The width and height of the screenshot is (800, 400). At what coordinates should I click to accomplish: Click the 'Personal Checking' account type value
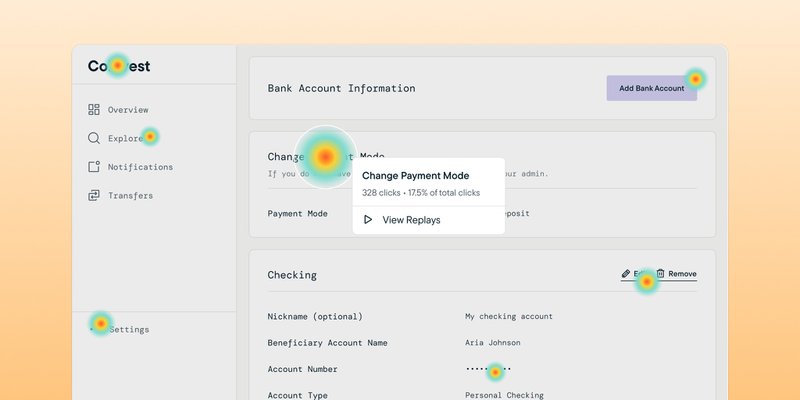(505, 395)
